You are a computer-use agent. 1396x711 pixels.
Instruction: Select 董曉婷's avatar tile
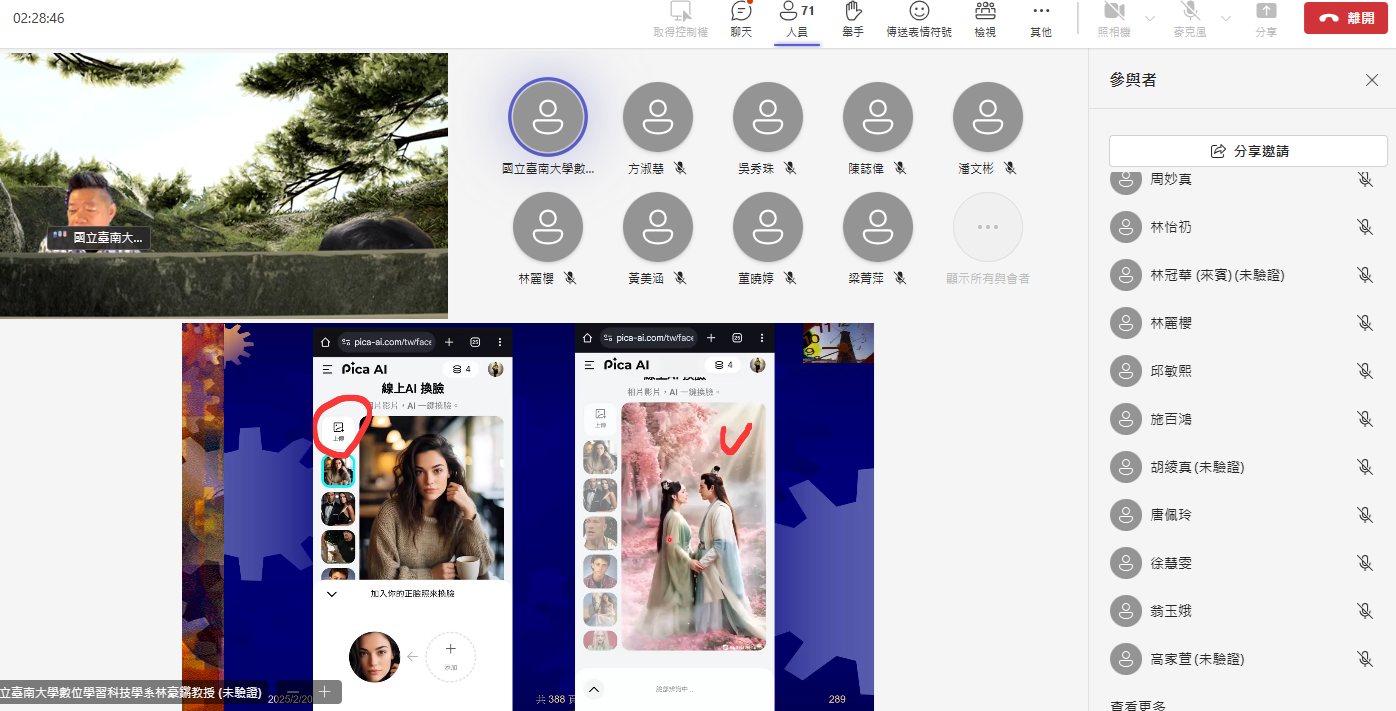click(768, 227)
